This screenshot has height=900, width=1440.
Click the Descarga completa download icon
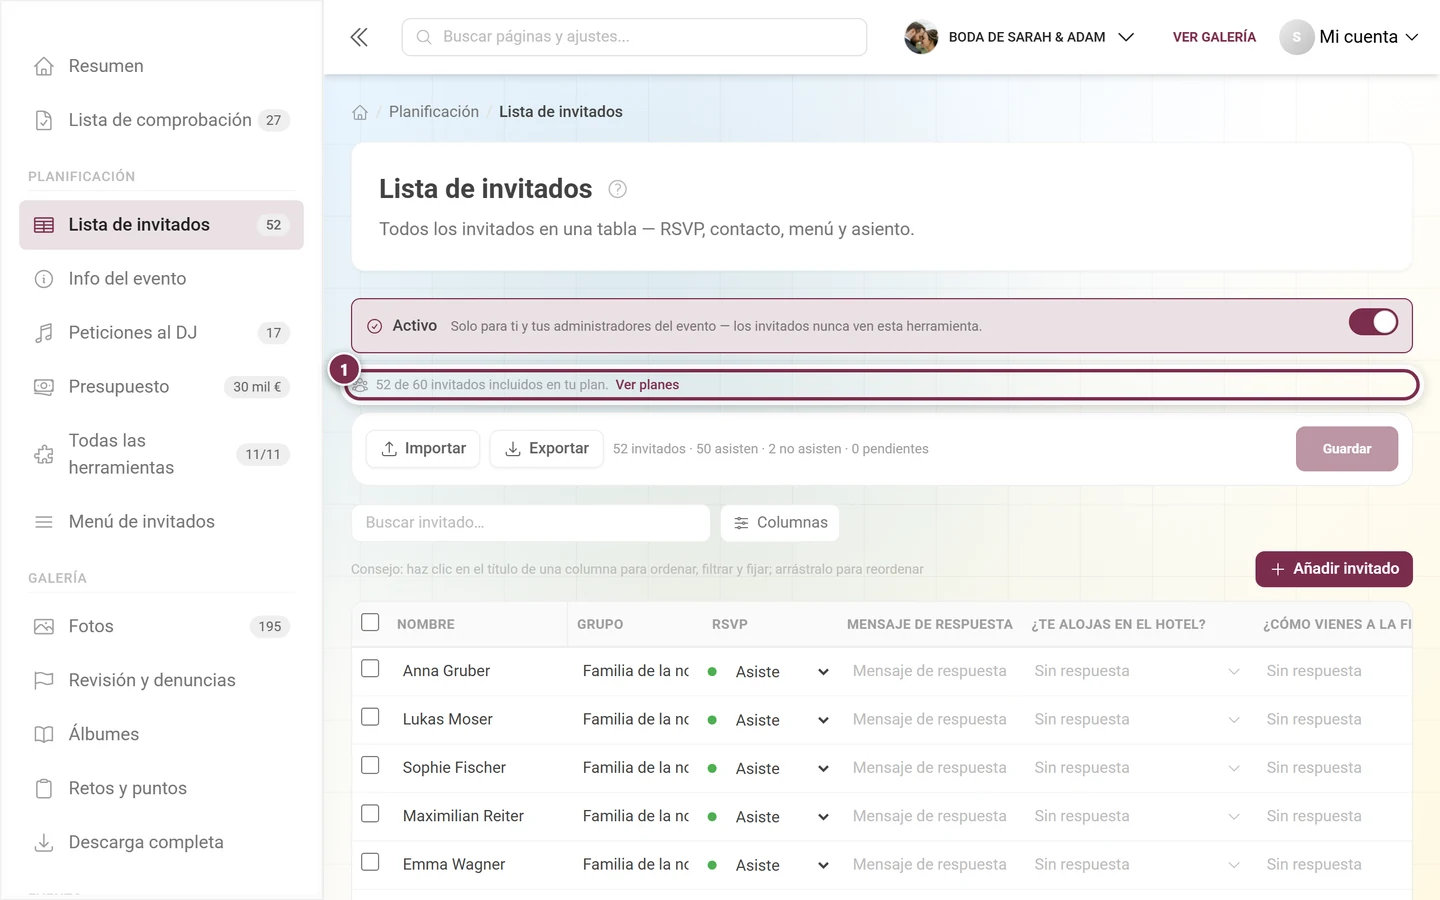tap(44, 843)
